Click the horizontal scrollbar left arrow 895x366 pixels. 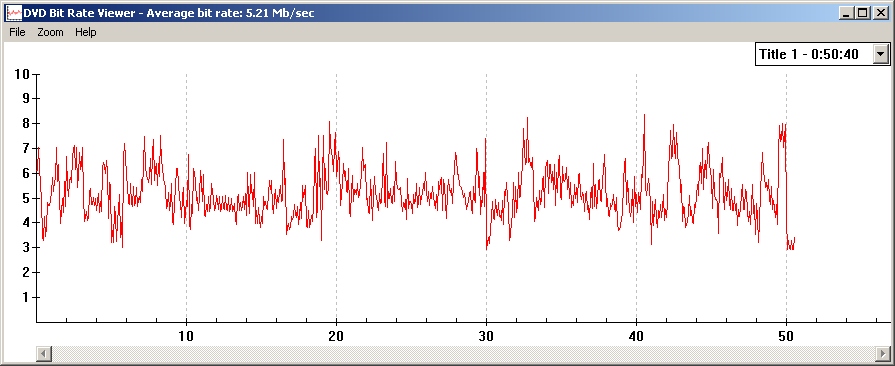[44, 353]
